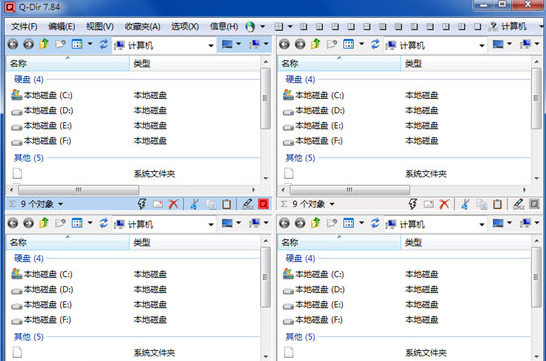Click the red Q-Dir icon in top-left status bar
This screenshot has height=361, width=546.
pos(264,204)
